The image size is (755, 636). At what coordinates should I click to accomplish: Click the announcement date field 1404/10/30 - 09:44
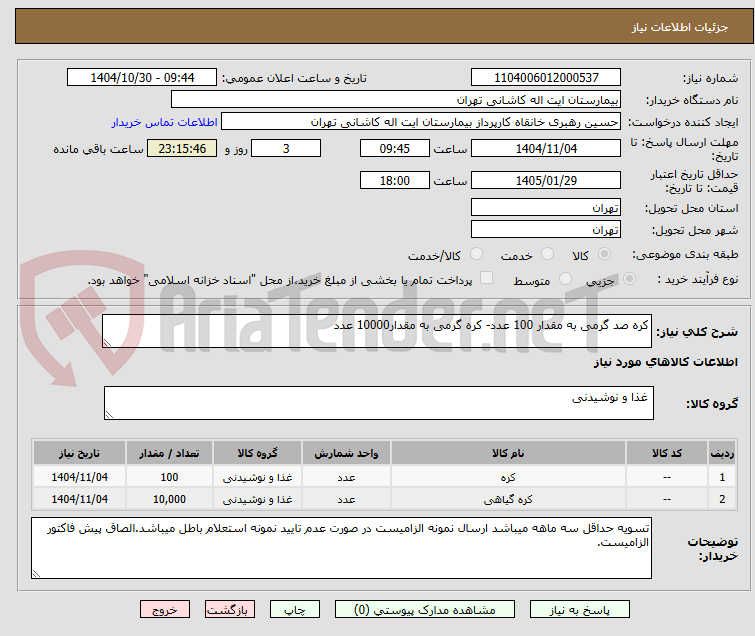coord(142,78)
